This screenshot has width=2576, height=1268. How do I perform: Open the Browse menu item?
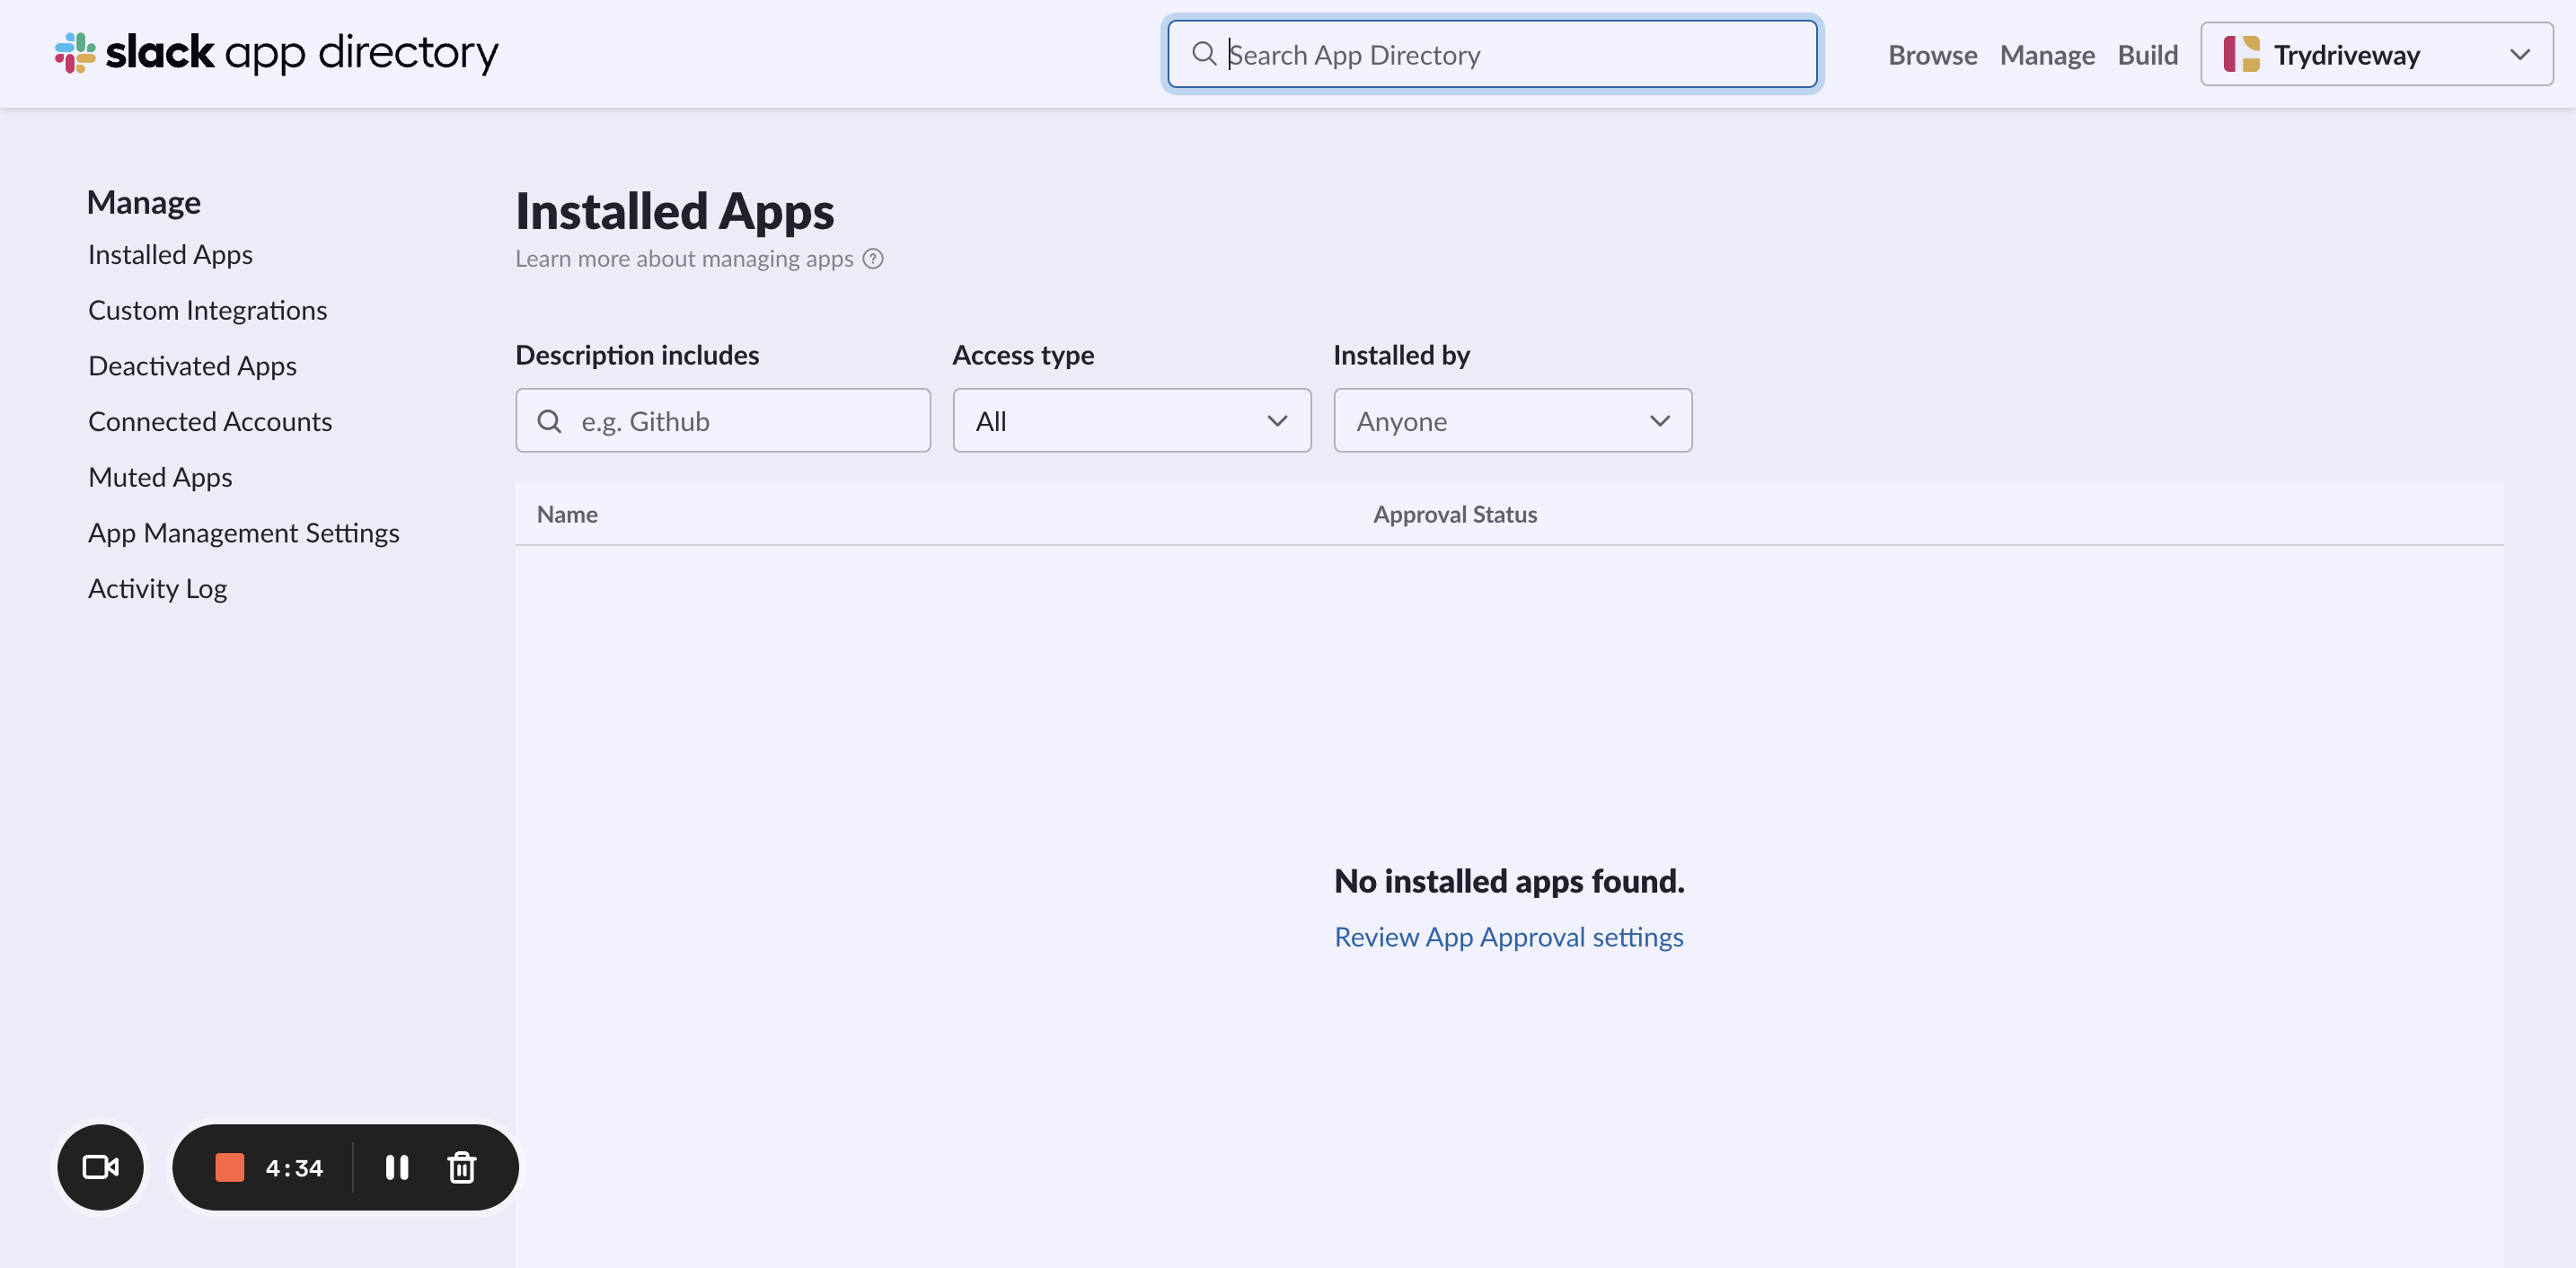pyautogui.click(x=1934, y=53)
